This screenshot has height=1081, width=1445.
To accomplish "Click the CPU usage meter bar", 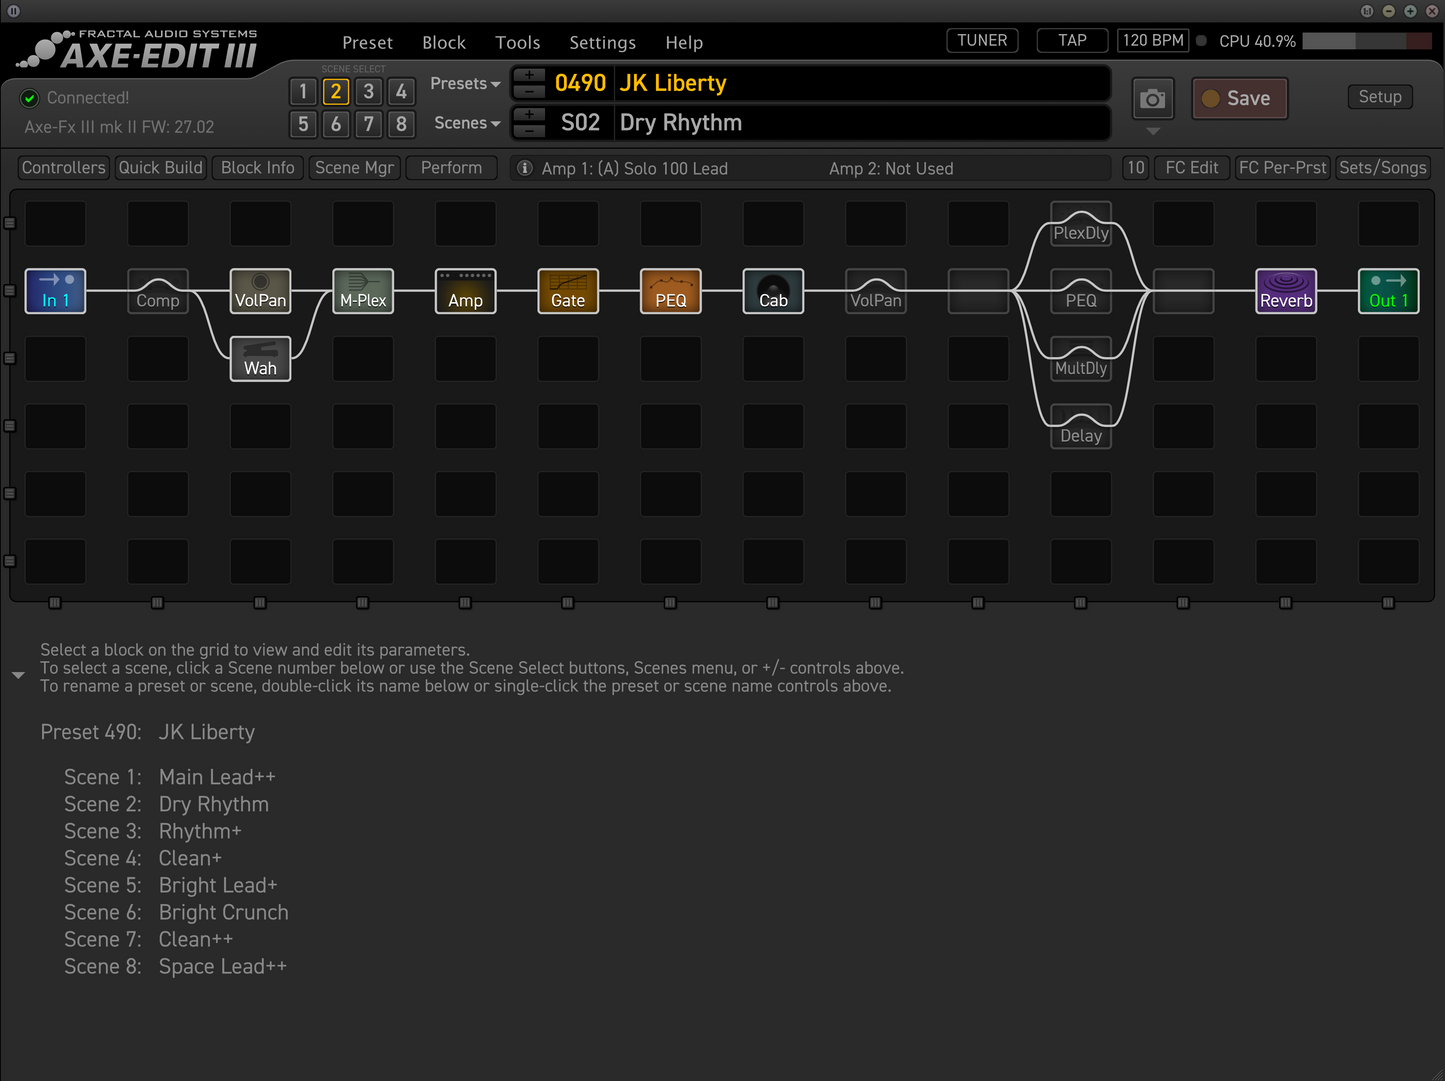I will point(1367,41).
